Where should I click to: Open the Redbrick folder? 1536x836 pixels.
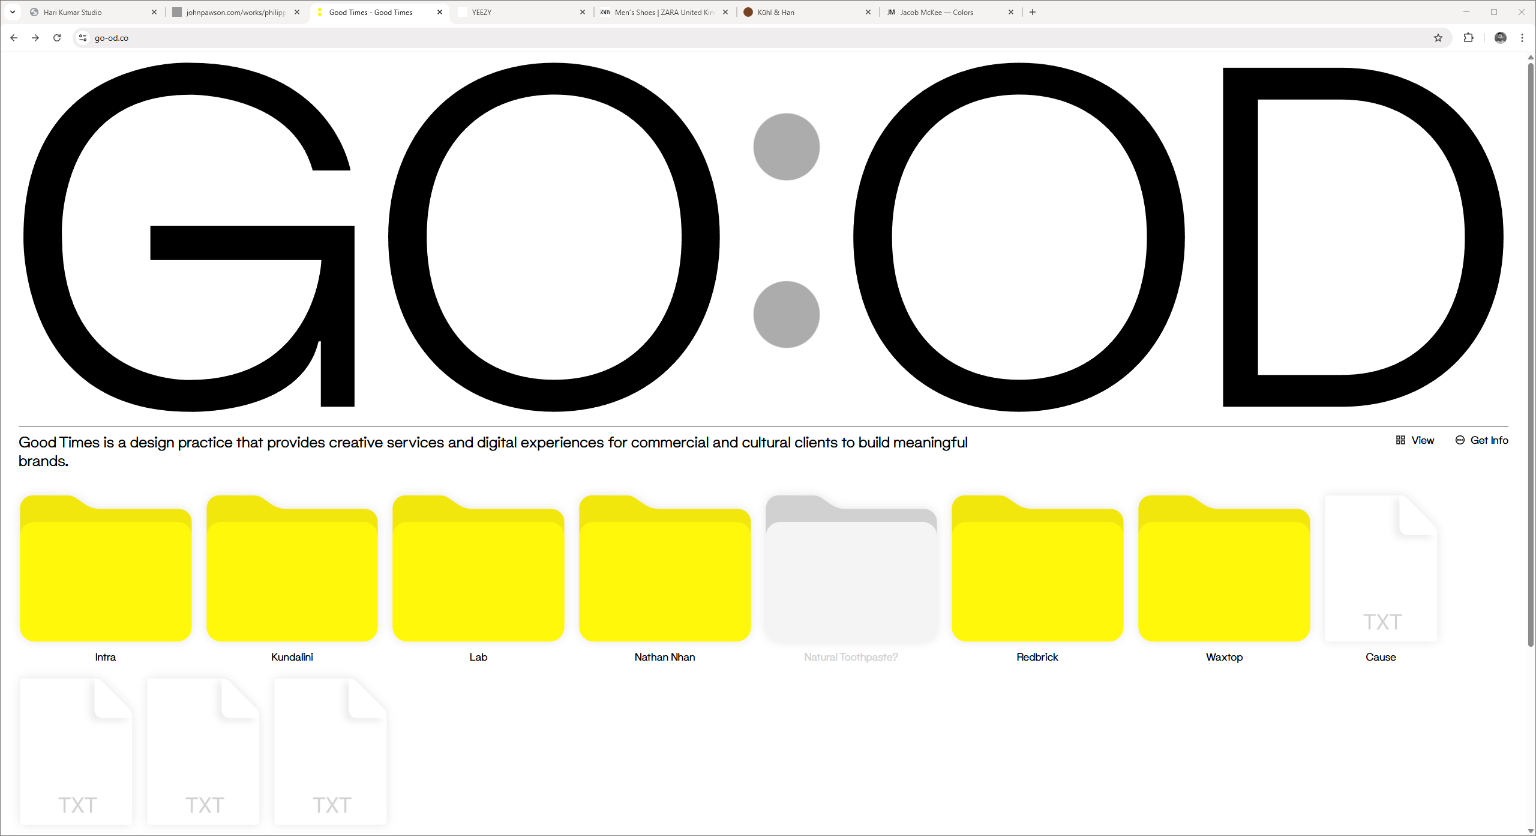click(1037, 570)
